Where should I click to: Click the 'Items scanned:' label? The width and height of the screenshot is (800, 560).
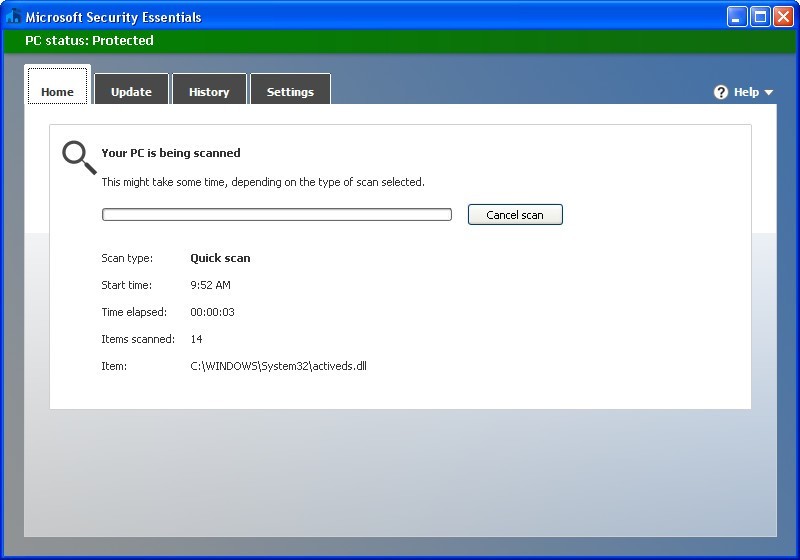pyautogui.click(x=138, y=339)
